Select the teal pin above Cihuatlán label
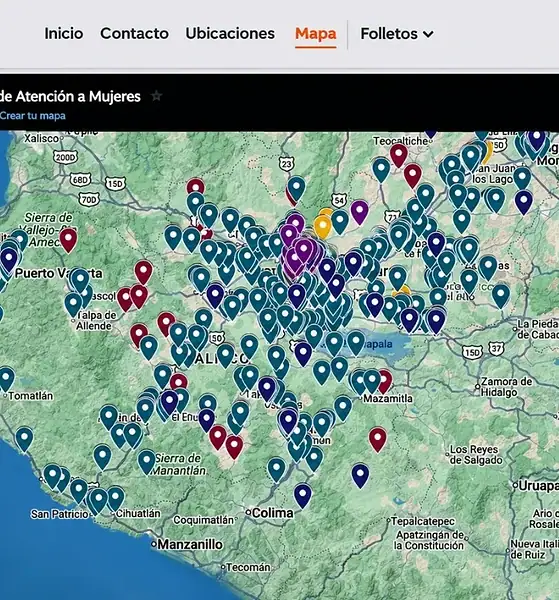 click(x=116, y=498)
